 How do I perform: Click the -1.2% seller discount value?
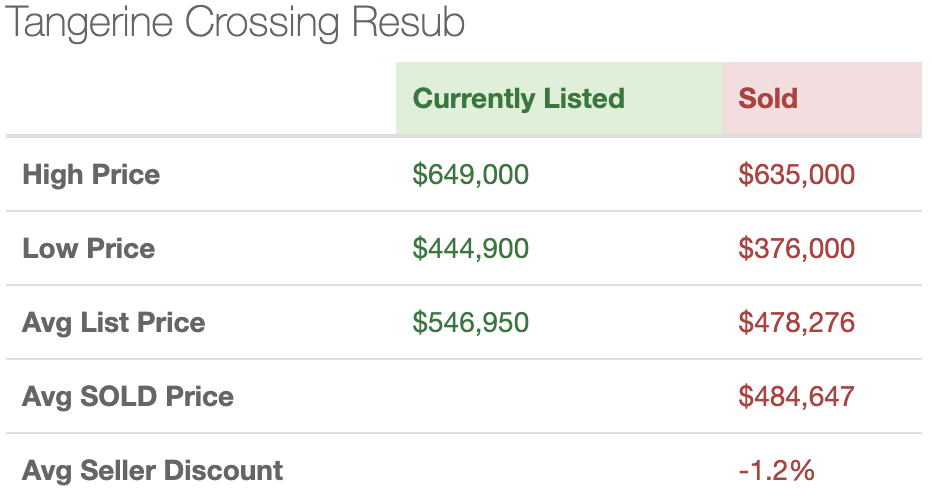click(776, 471)
